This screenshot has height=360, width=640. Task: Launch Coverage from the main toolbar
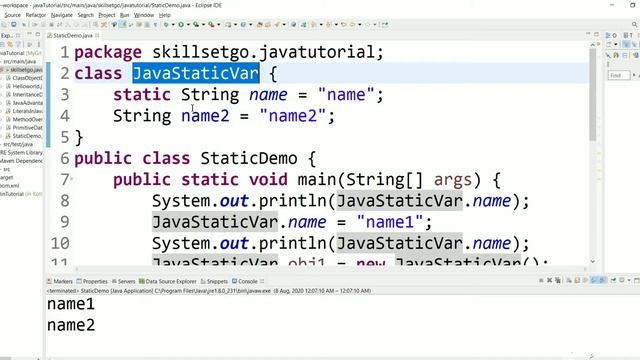coord(196,24)
